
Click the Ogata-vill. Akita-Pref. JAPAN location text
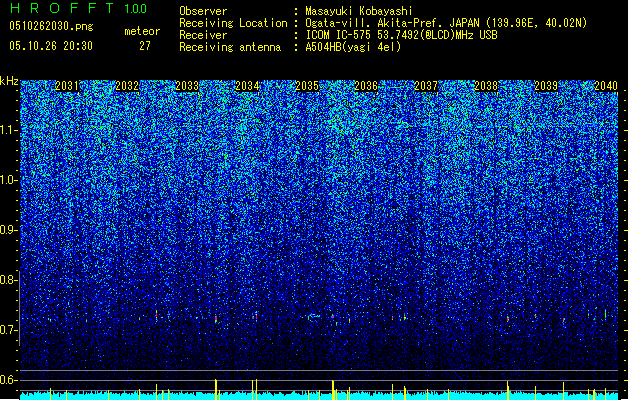point(446,23)
